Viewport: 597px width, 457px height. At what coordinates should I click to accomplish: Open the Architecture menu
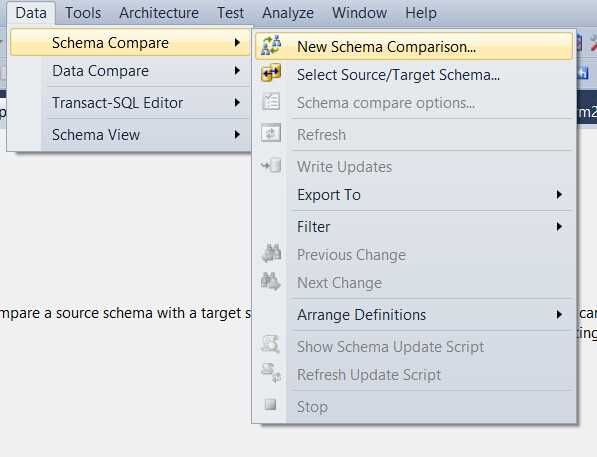click(x=159, y=13)
